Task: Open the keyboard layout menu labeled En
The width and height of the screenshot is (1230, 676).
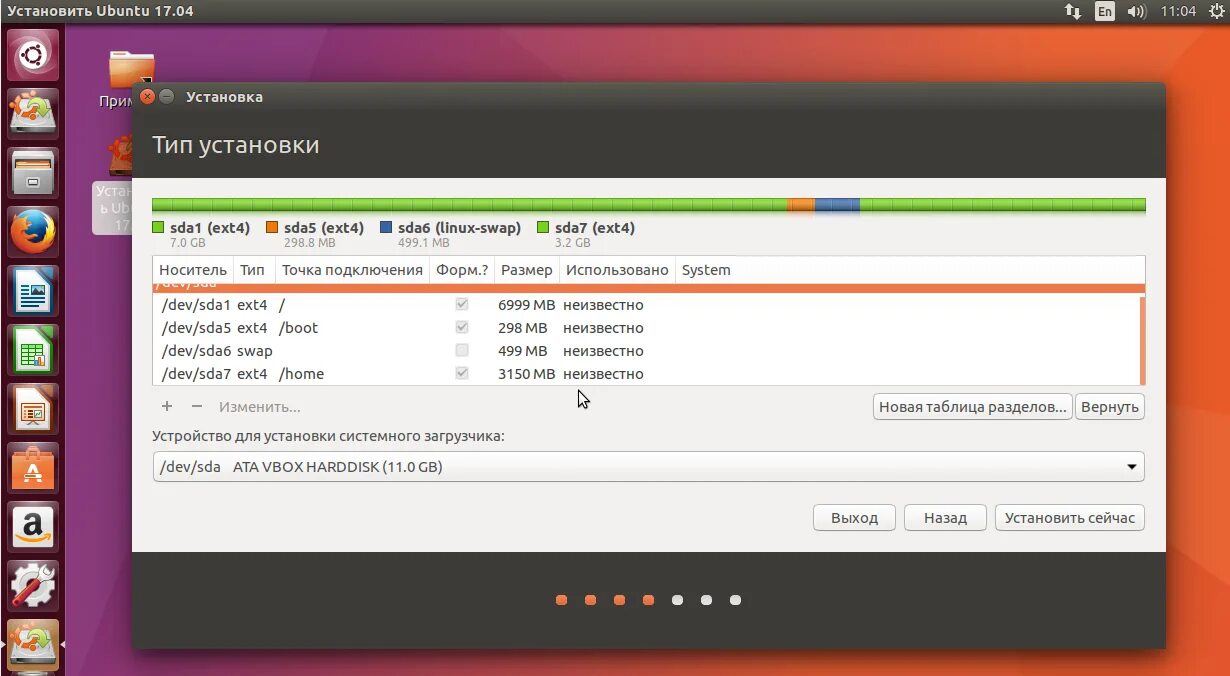Action: (x=1102, y=11)
